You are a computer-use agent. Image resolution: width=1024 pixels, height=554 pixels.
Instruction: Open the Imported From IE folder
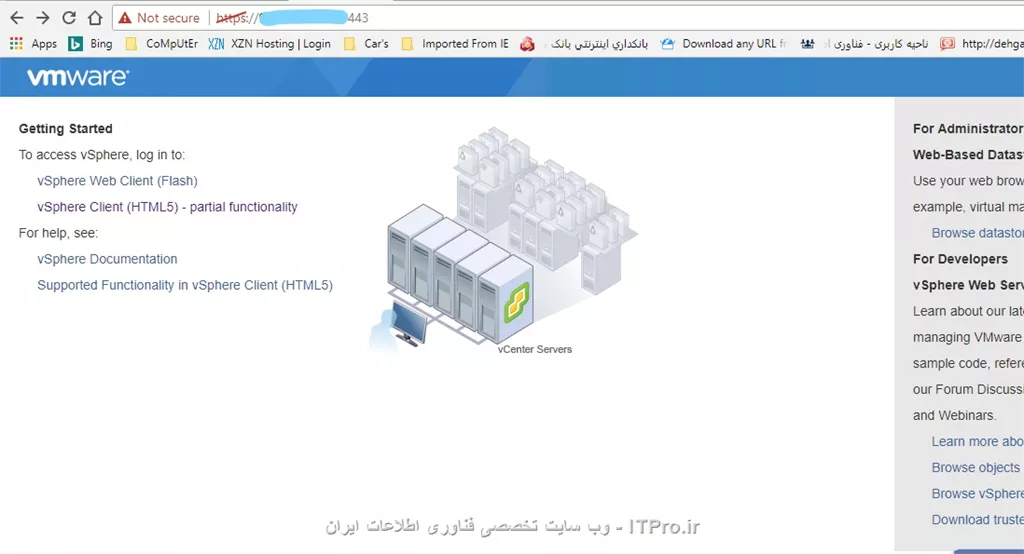455,44
